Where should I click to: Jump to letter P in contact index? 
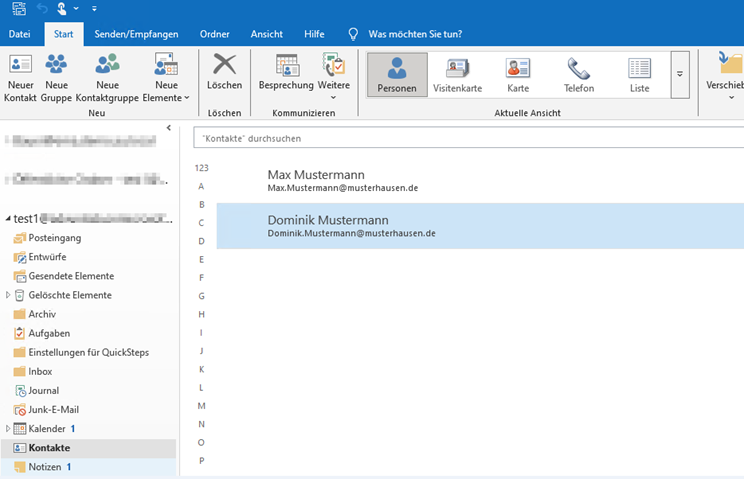[x=201, y=461]
